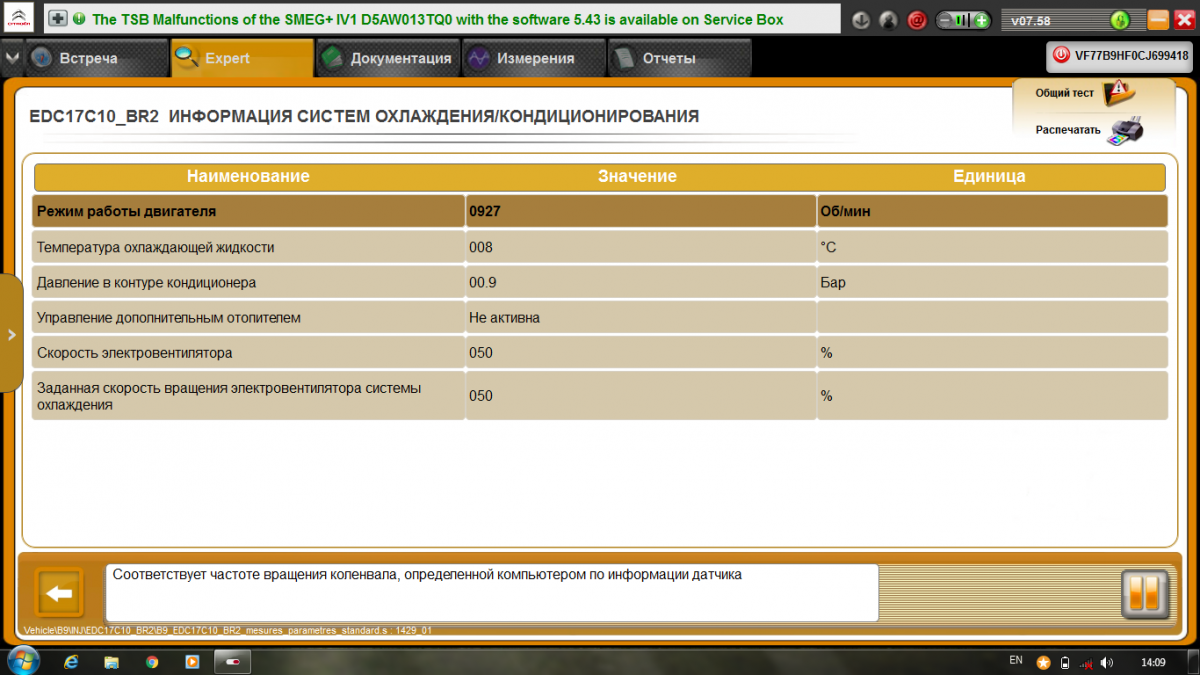
Task: Click the volume level indicator bars
Action: click(964, 20)
